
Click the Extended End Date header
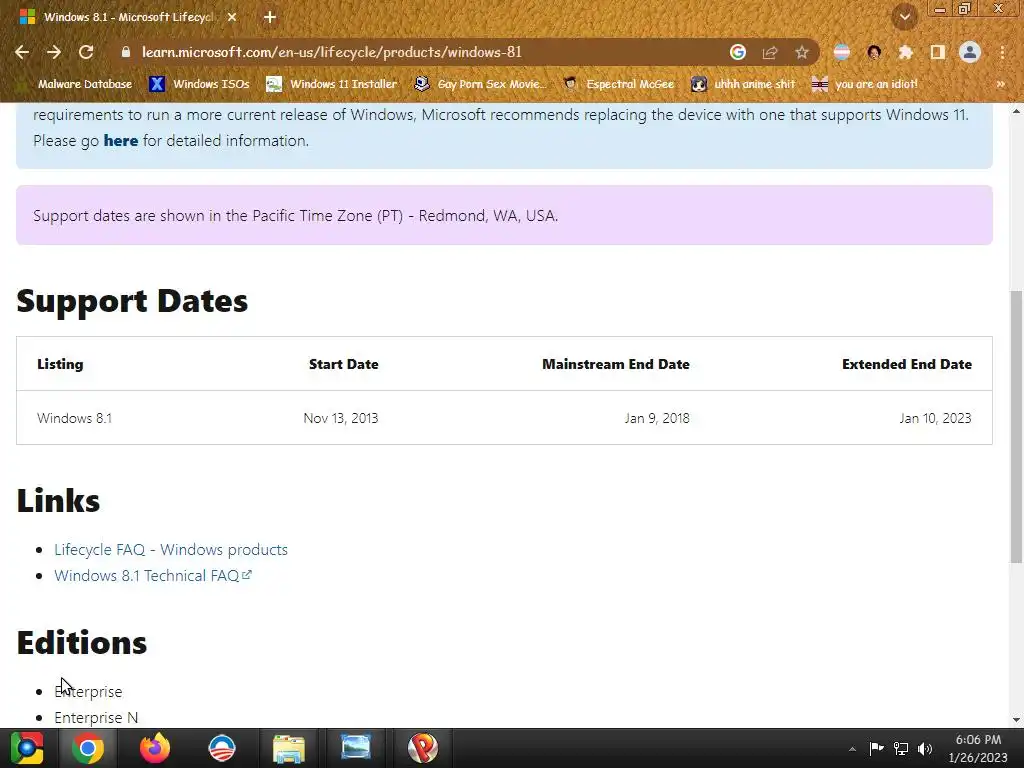[907, 364]
